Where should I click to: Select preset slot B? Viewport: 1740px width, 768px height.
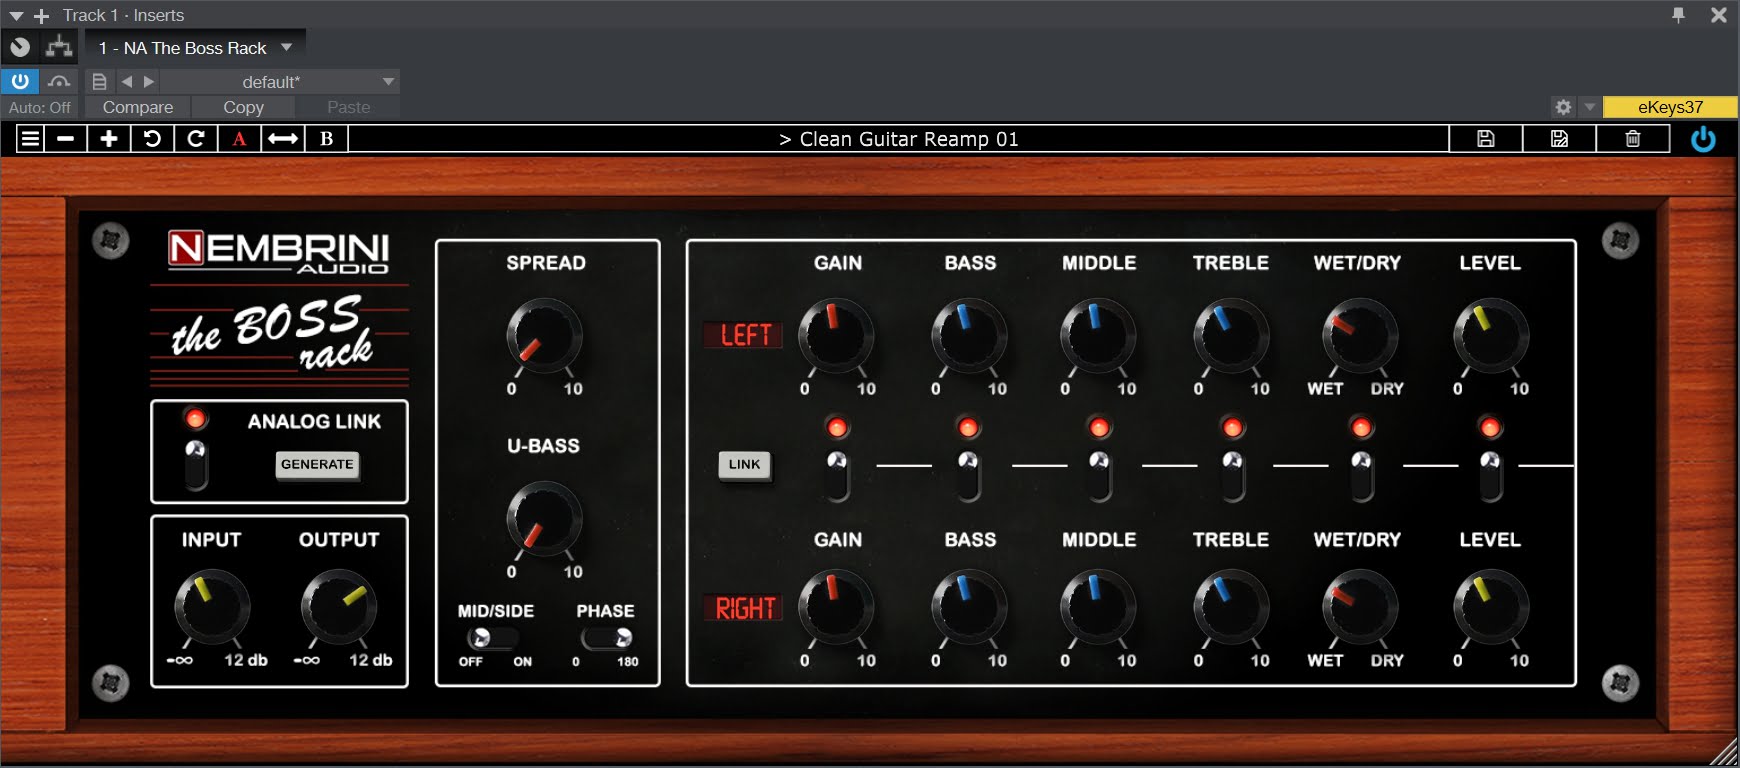click(326, 139)
